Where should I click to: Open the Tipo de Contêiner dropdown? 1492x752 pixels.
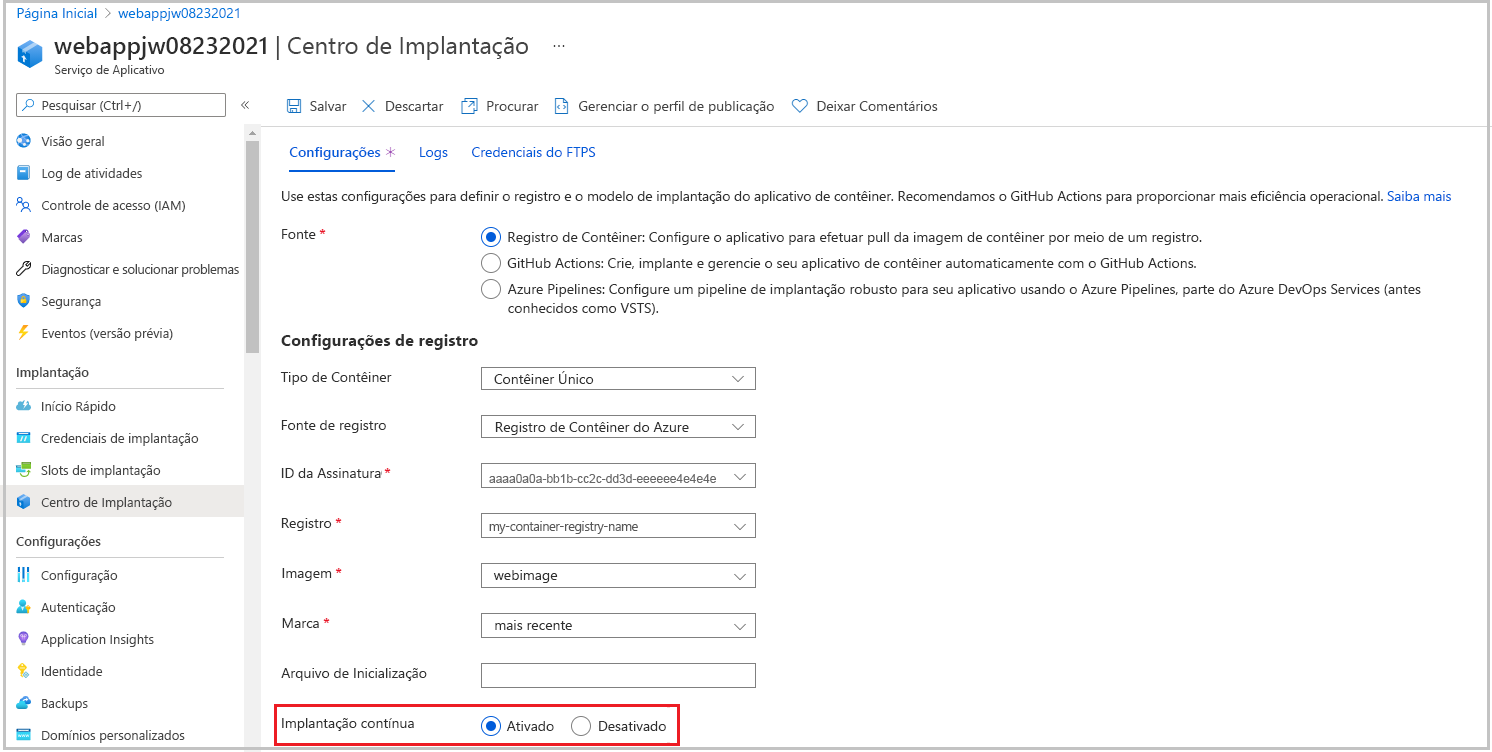pyautogui.click(x=618, y=379)
